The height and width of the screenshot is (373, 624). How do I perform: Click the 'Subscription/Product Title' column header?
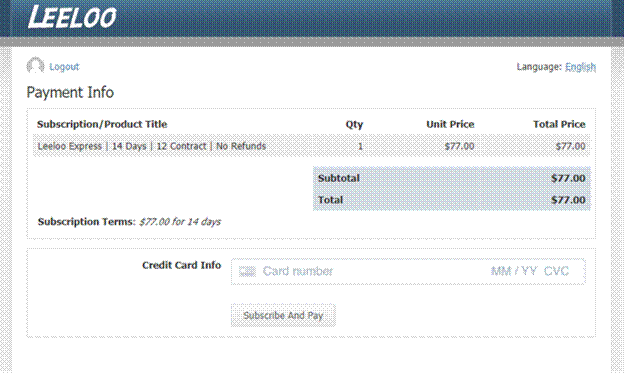(x=102, y=124)
